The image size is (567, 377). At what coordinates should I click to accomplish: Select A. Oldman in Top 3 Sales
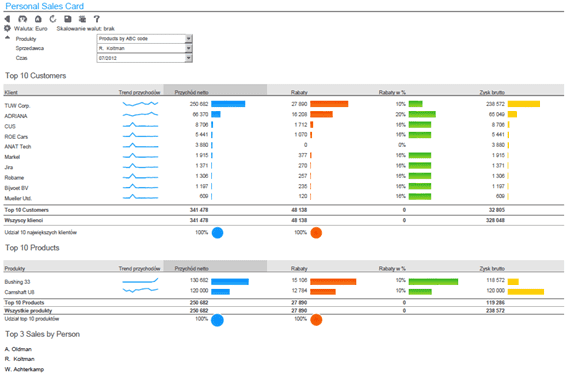tap(18, 349)
